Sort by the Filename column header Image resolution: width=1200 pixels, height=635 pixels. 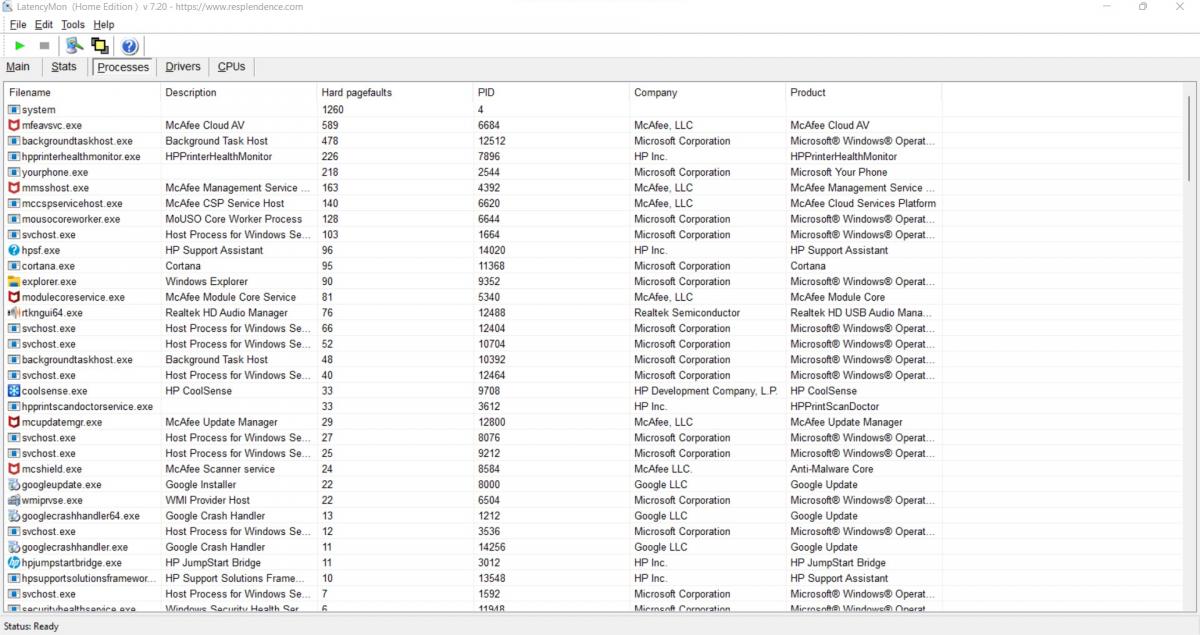point(83,93)
